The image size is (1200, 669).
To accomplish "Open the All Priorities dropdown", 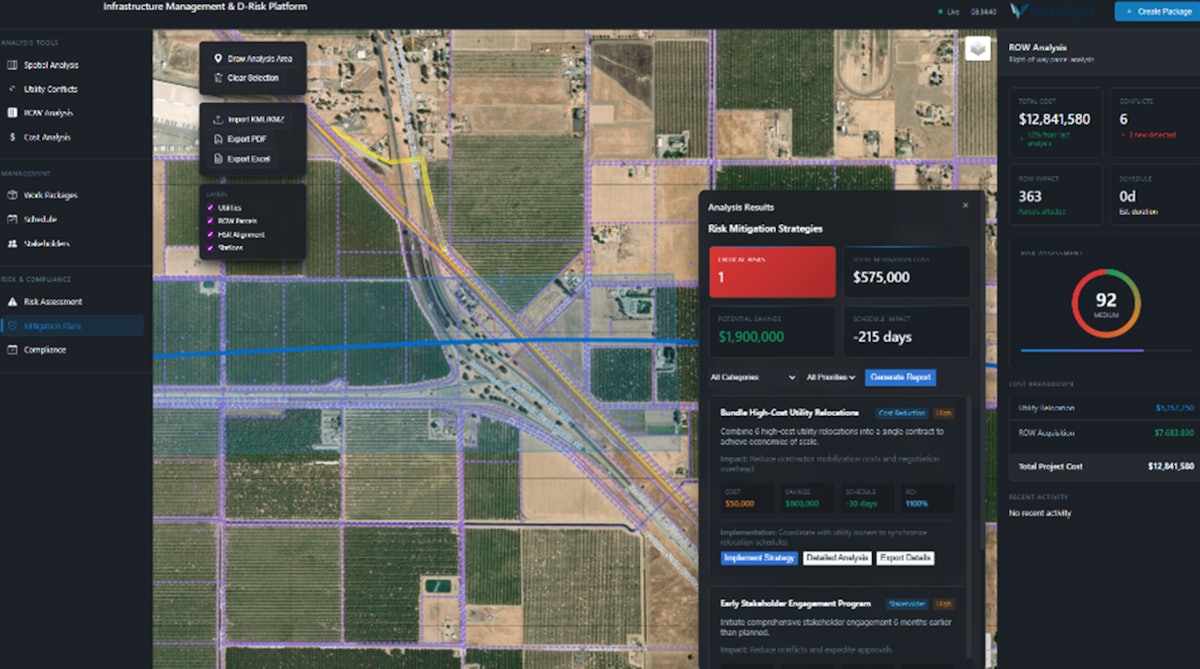I will point(831,378).
